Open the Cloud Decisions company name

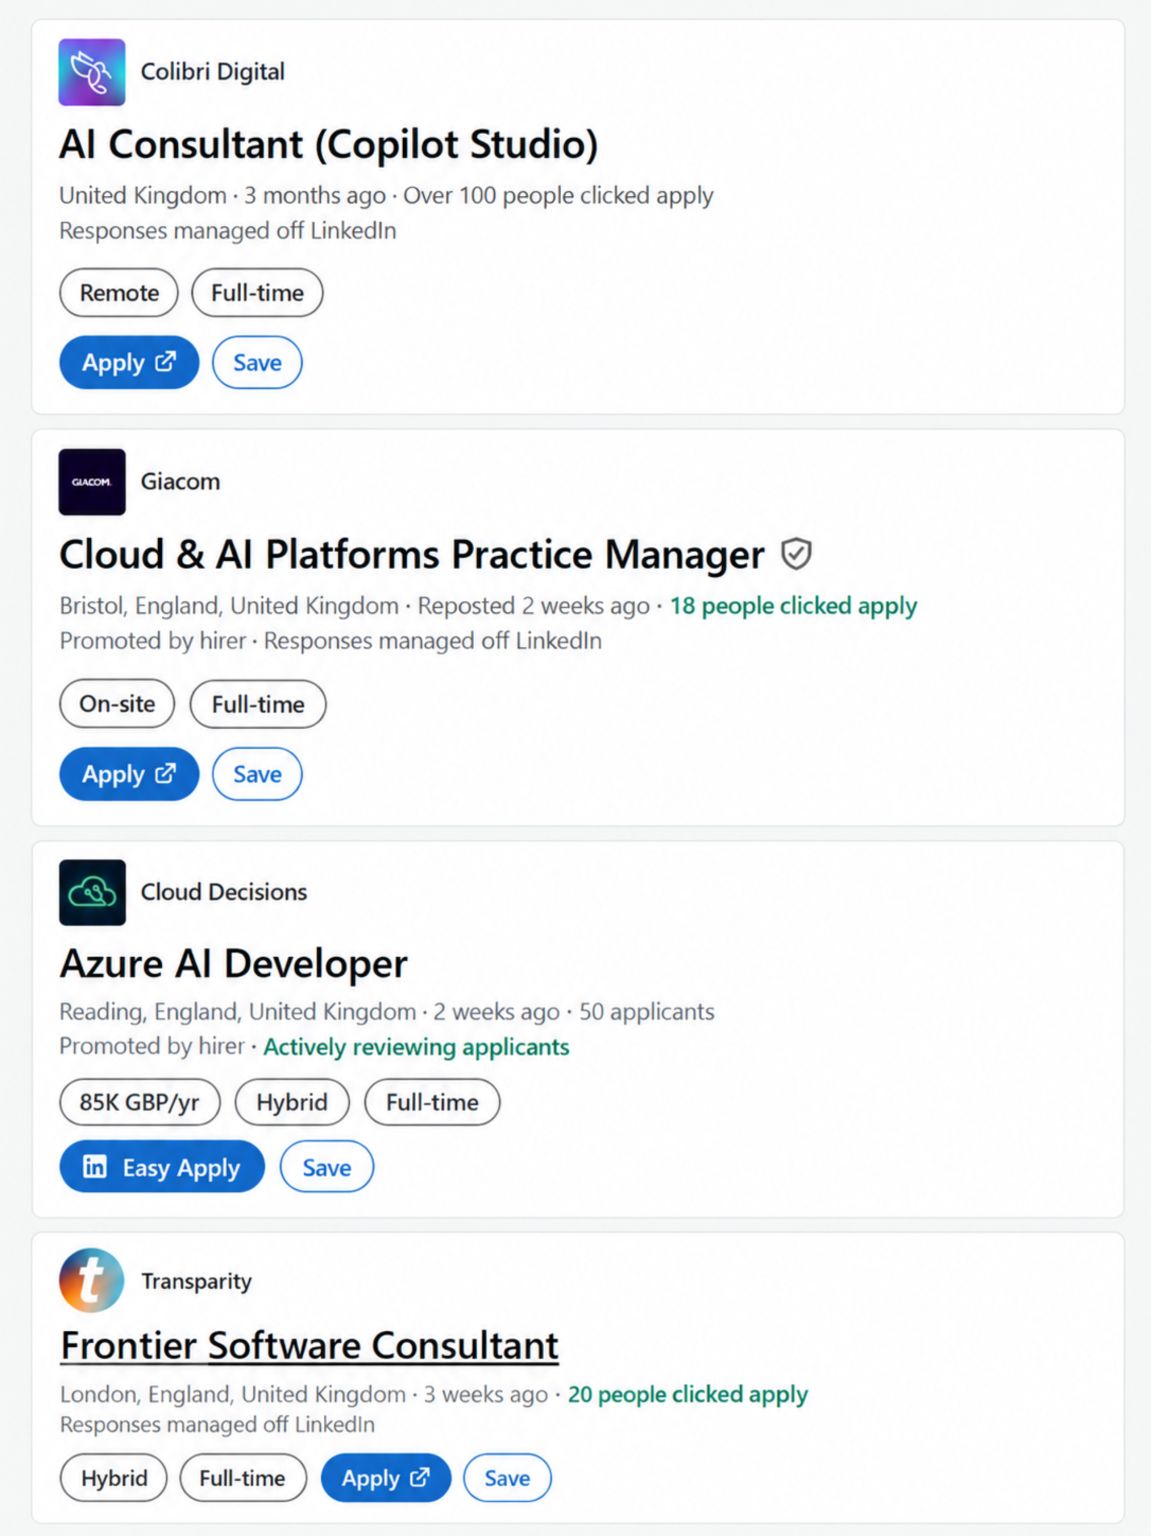coord(224,892)
